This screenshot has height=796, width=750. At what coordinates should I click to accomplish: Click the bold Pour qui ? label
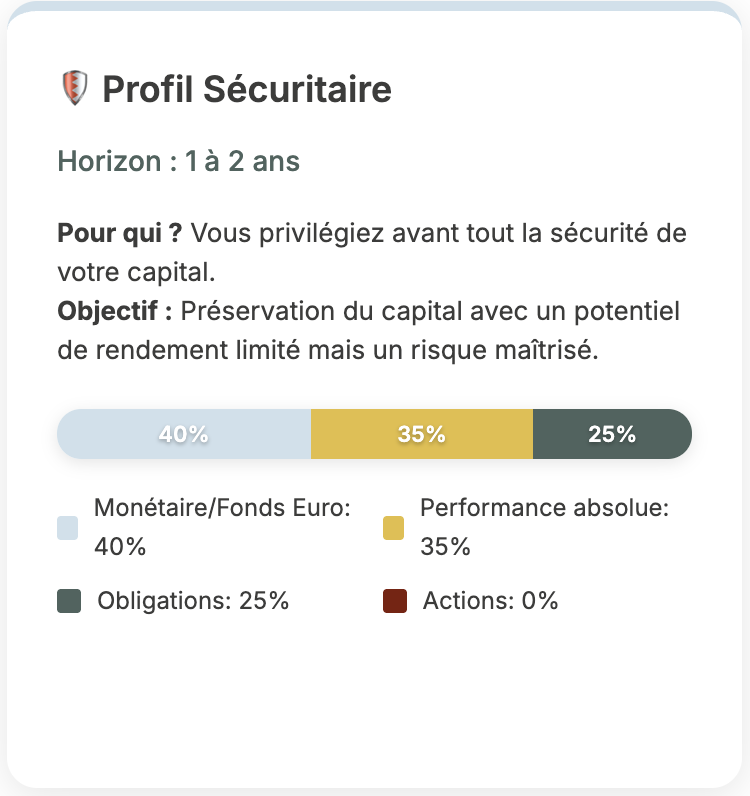point(120,234)
